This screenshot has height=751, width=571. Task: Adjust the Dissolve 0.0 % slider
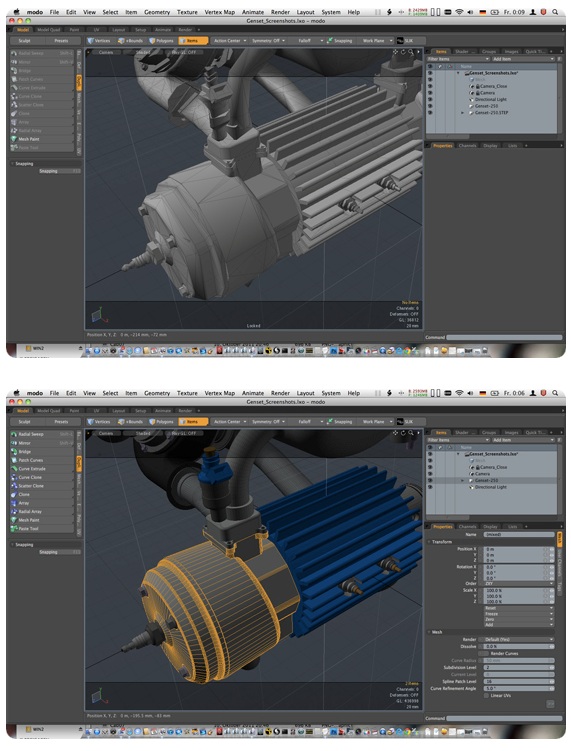(x=519, y=647)
